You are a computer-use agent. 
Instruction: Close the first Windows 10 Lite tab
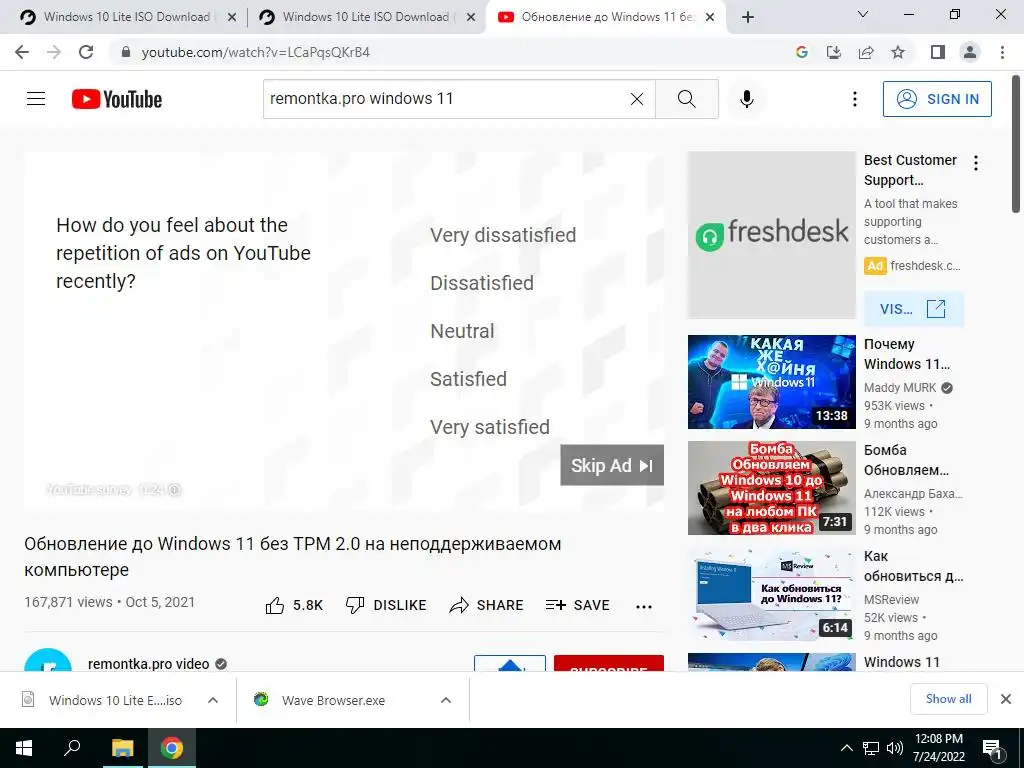pyautogui.click(x=232, y=18)
